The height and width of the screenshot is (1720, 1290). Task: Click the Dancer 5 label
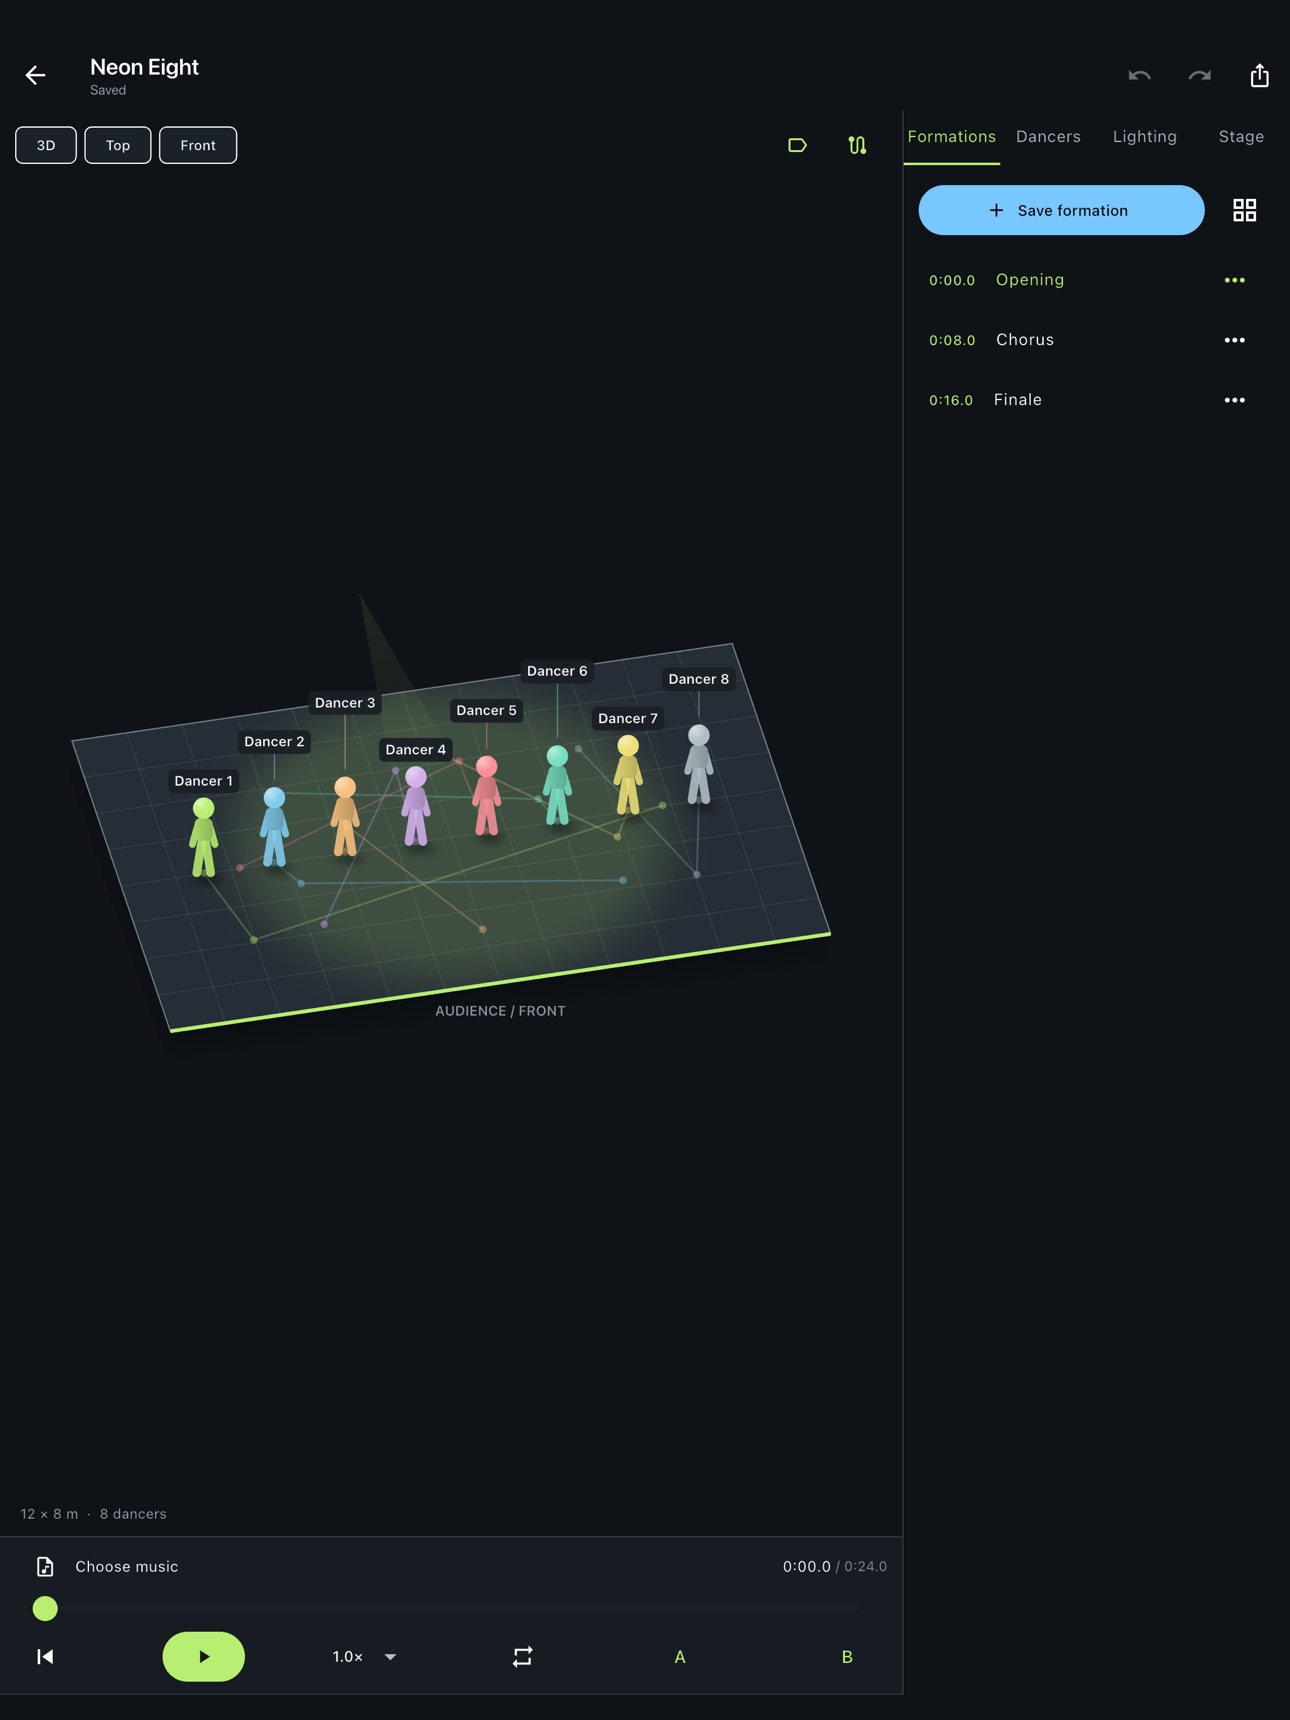coord(486,710)
